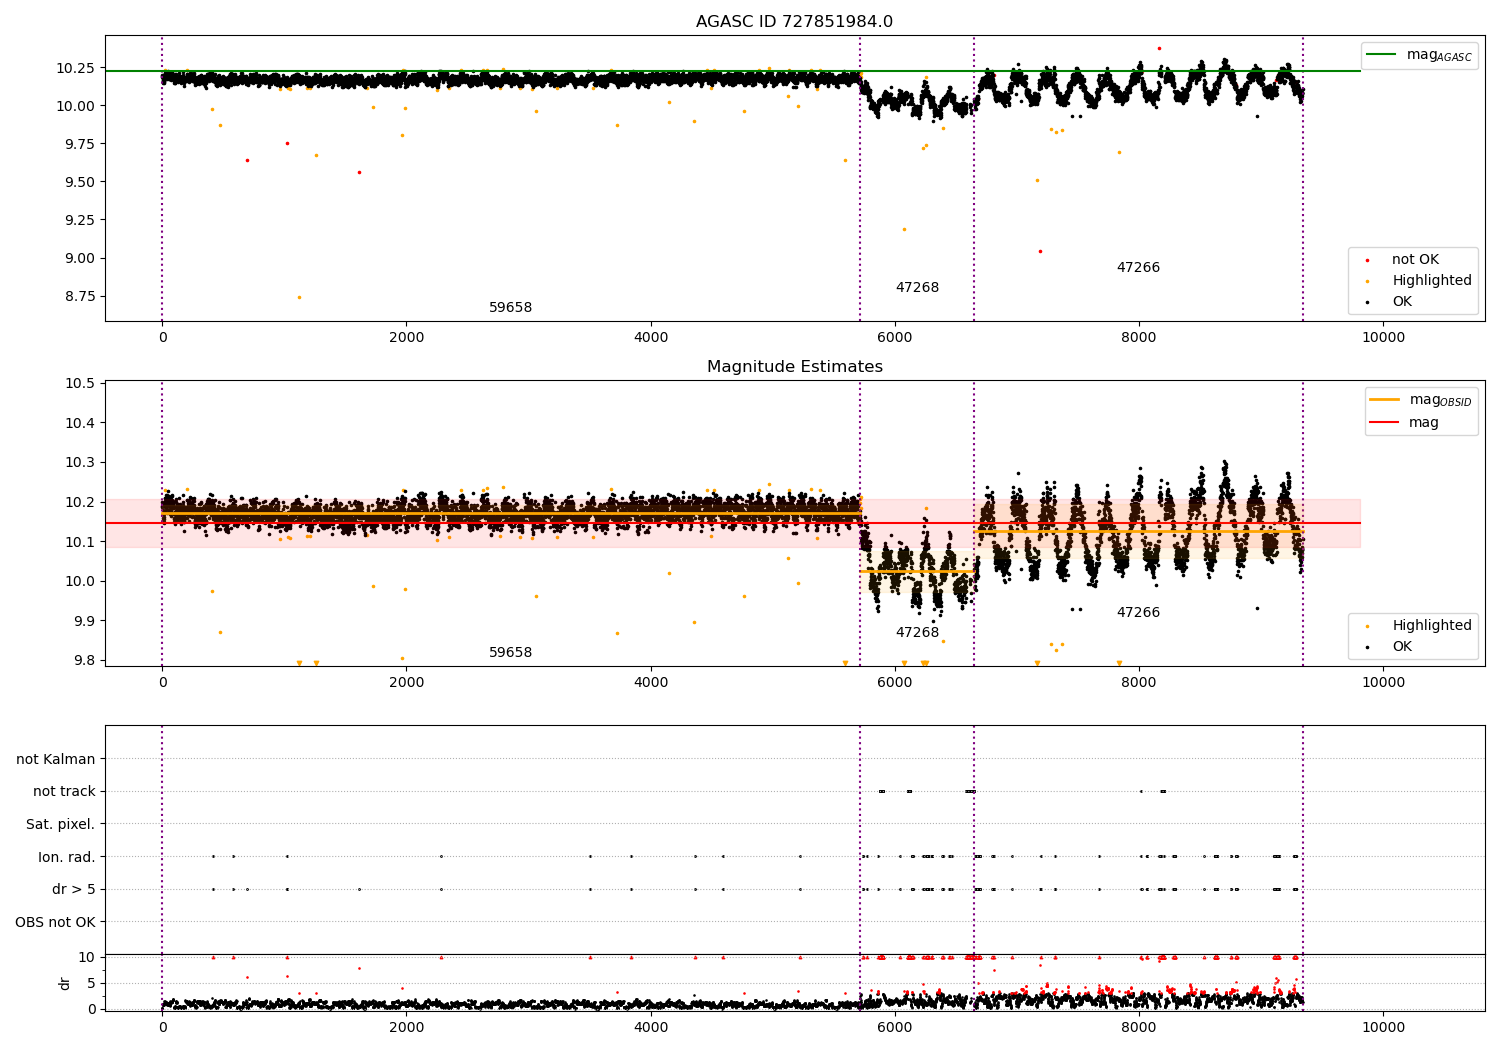Click the 10.00 y-axis tick label
Screen dimensions: 1500x1050
tap(76, 107)
